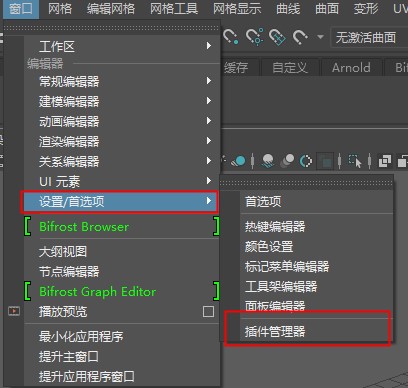
Task: Toggle snap to view planes magnet icon
Action: (x=277, y=37)
